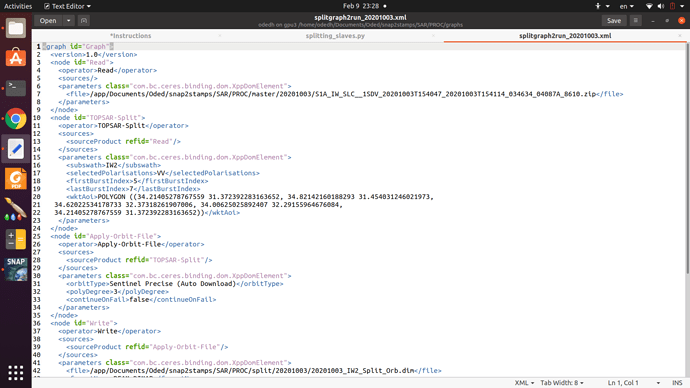Select the Text Editor dock icon
The width and height of the screenshot is (690, 388).
(x=16, y=149)
